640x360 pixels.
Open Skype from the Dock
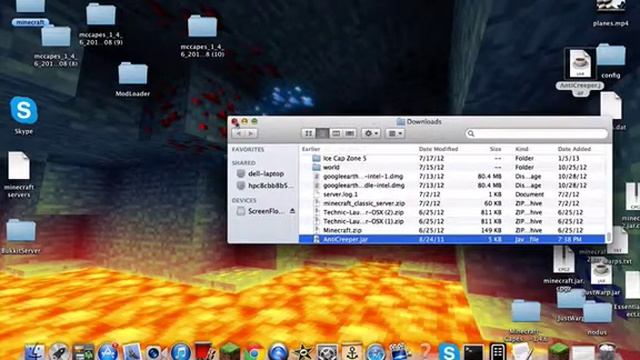point(449,352)
